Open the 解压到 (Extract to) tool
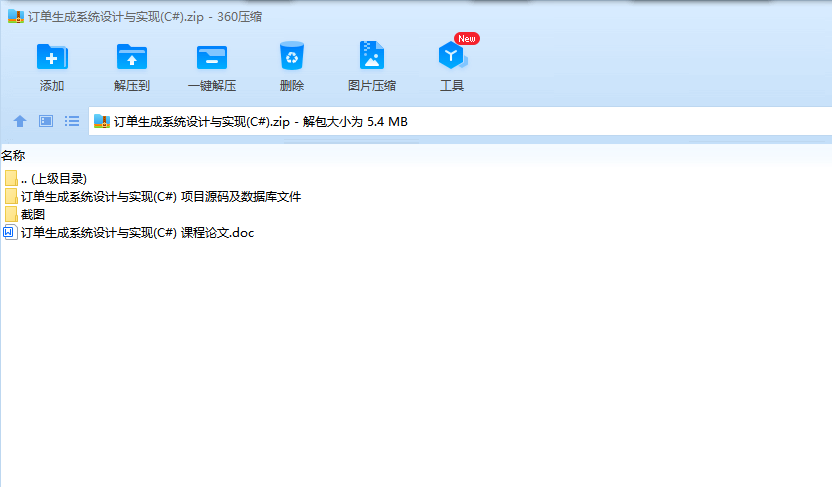This screenshot has height=487, width=832. pos(132,57)
